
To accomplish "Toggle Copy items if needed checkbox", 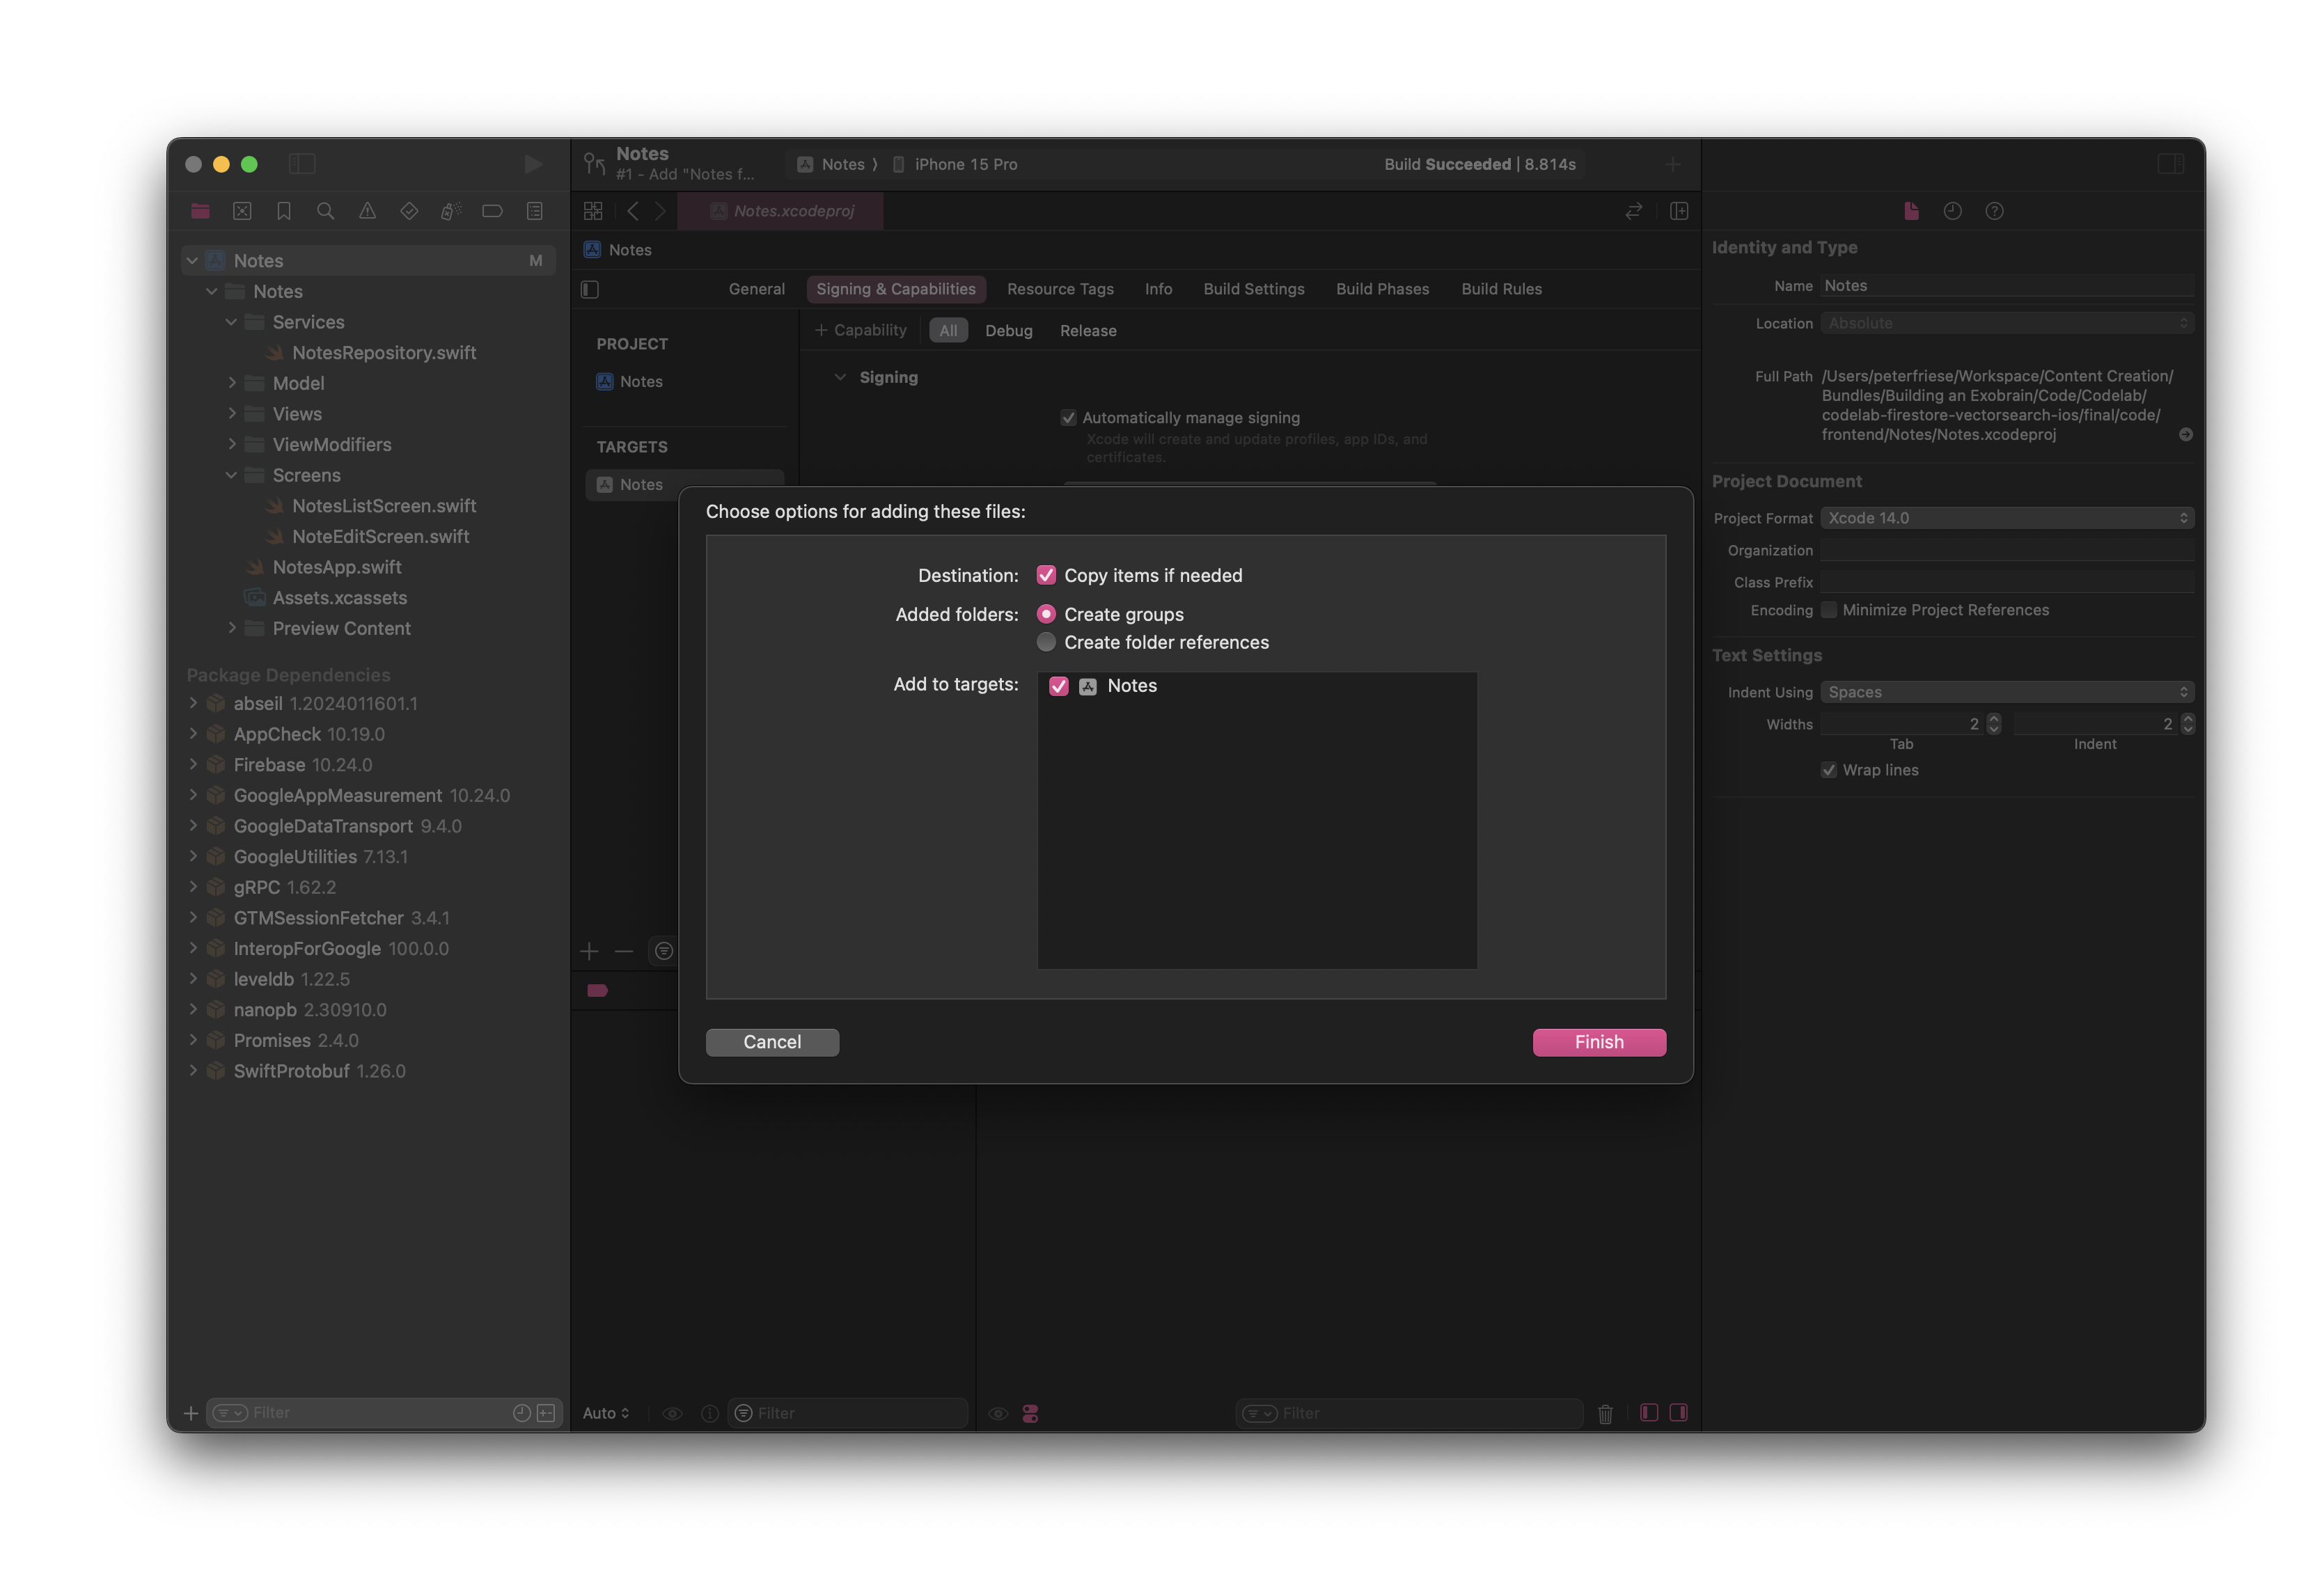I will (1046, 574).
